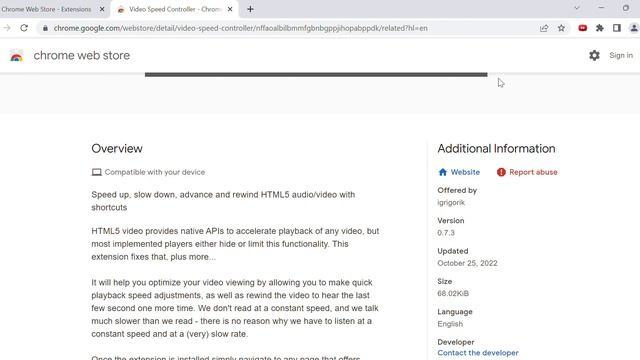
Task: Open the Chrome profile avatar
Action: point(634,28)
